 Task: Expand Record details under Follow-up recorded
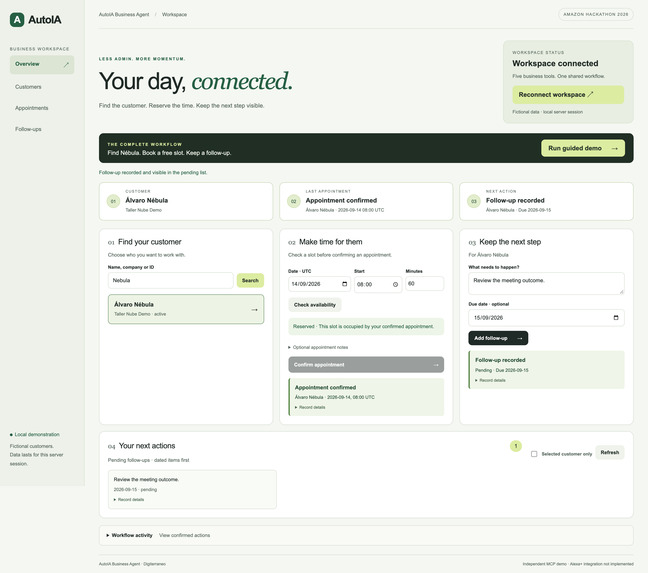490,380
